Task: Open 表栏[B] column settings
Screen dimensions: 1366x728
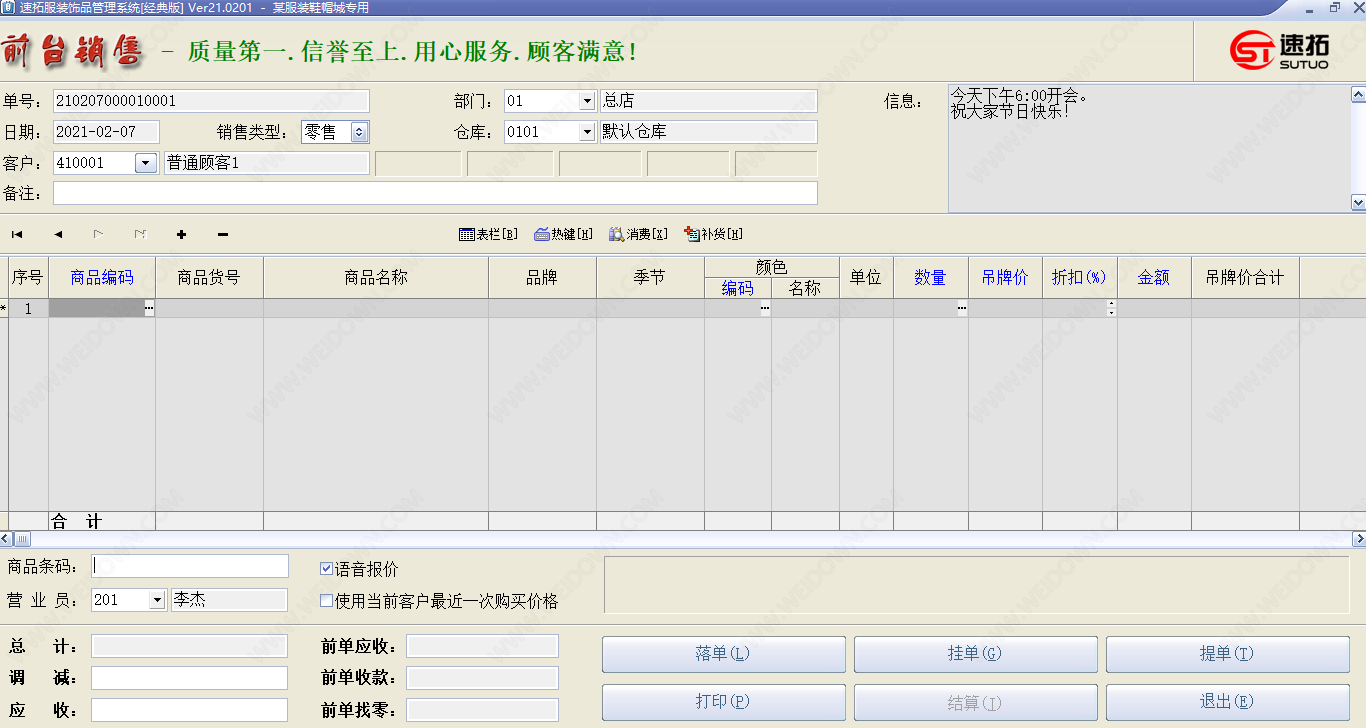Action: click(488, 235)
